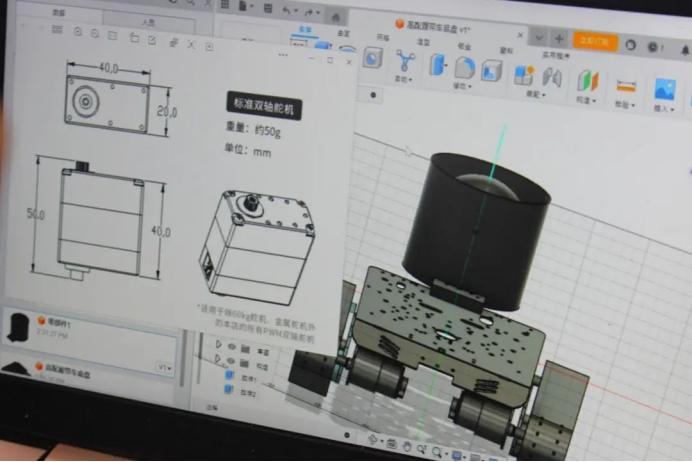This screenshot has width=692, height=462.
Task: Select the shell tool icon in ribbon
Action: pyautogui.click(x=491, y=71)
